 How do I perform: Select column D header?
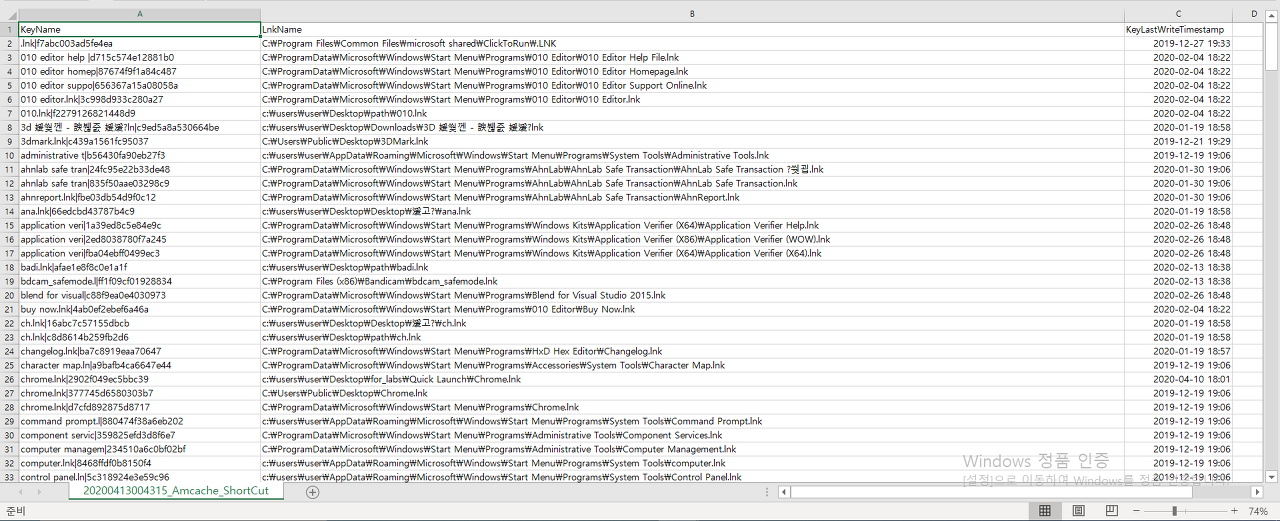1254,14
